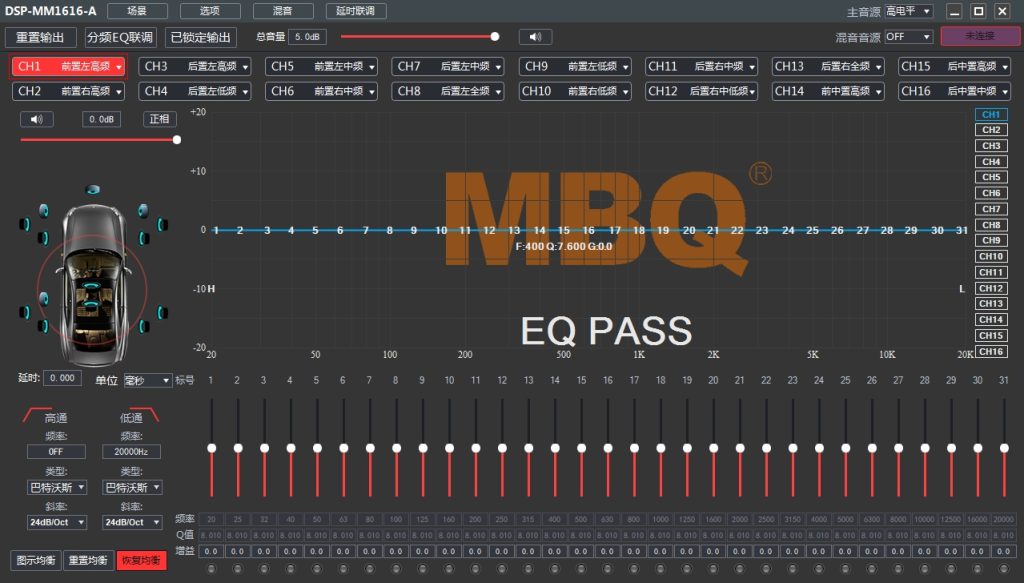
Task: Open the high-pass 类型 filter type dropdown
Action: pyautogui.click(x=57, y=488)
